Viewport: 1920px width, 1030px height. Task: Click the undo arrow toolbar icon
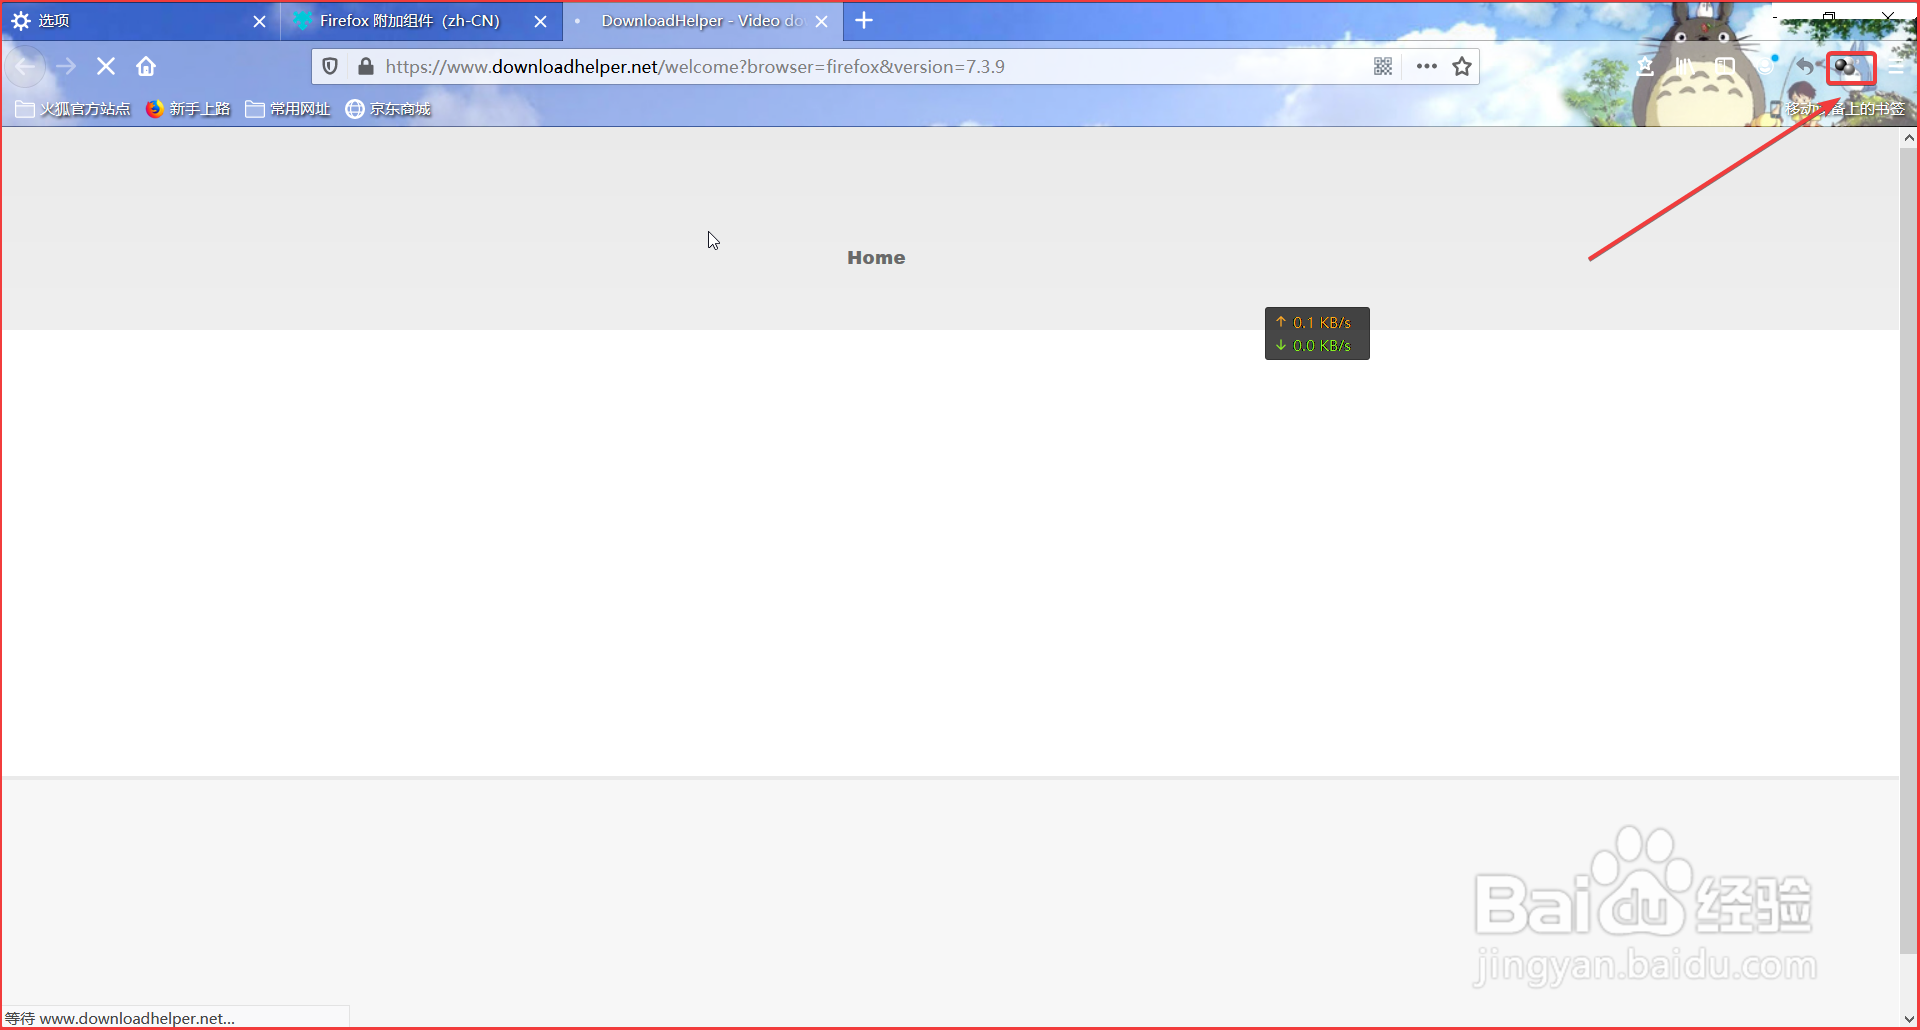tap(1805, 67)
